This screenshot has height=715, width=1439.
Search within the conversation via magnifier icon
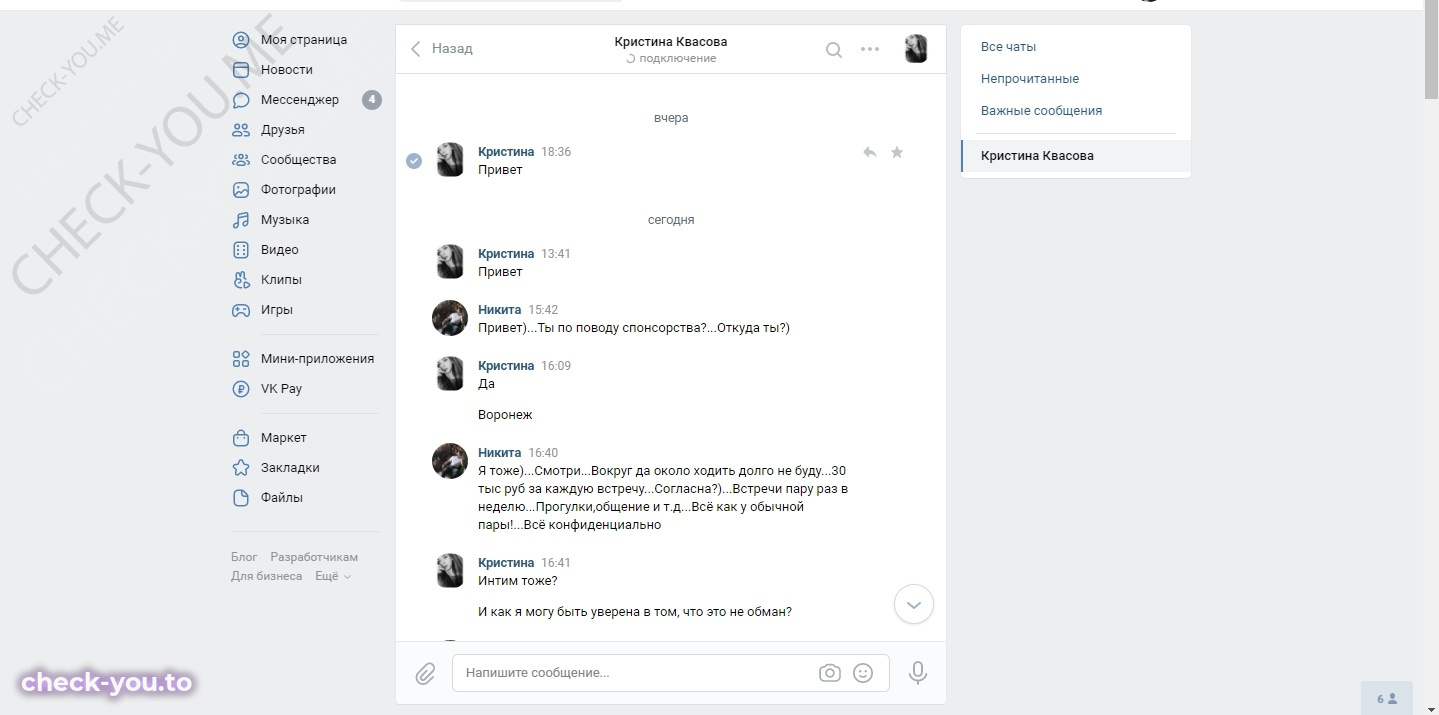pyautogui.click(x=833, y=49)
